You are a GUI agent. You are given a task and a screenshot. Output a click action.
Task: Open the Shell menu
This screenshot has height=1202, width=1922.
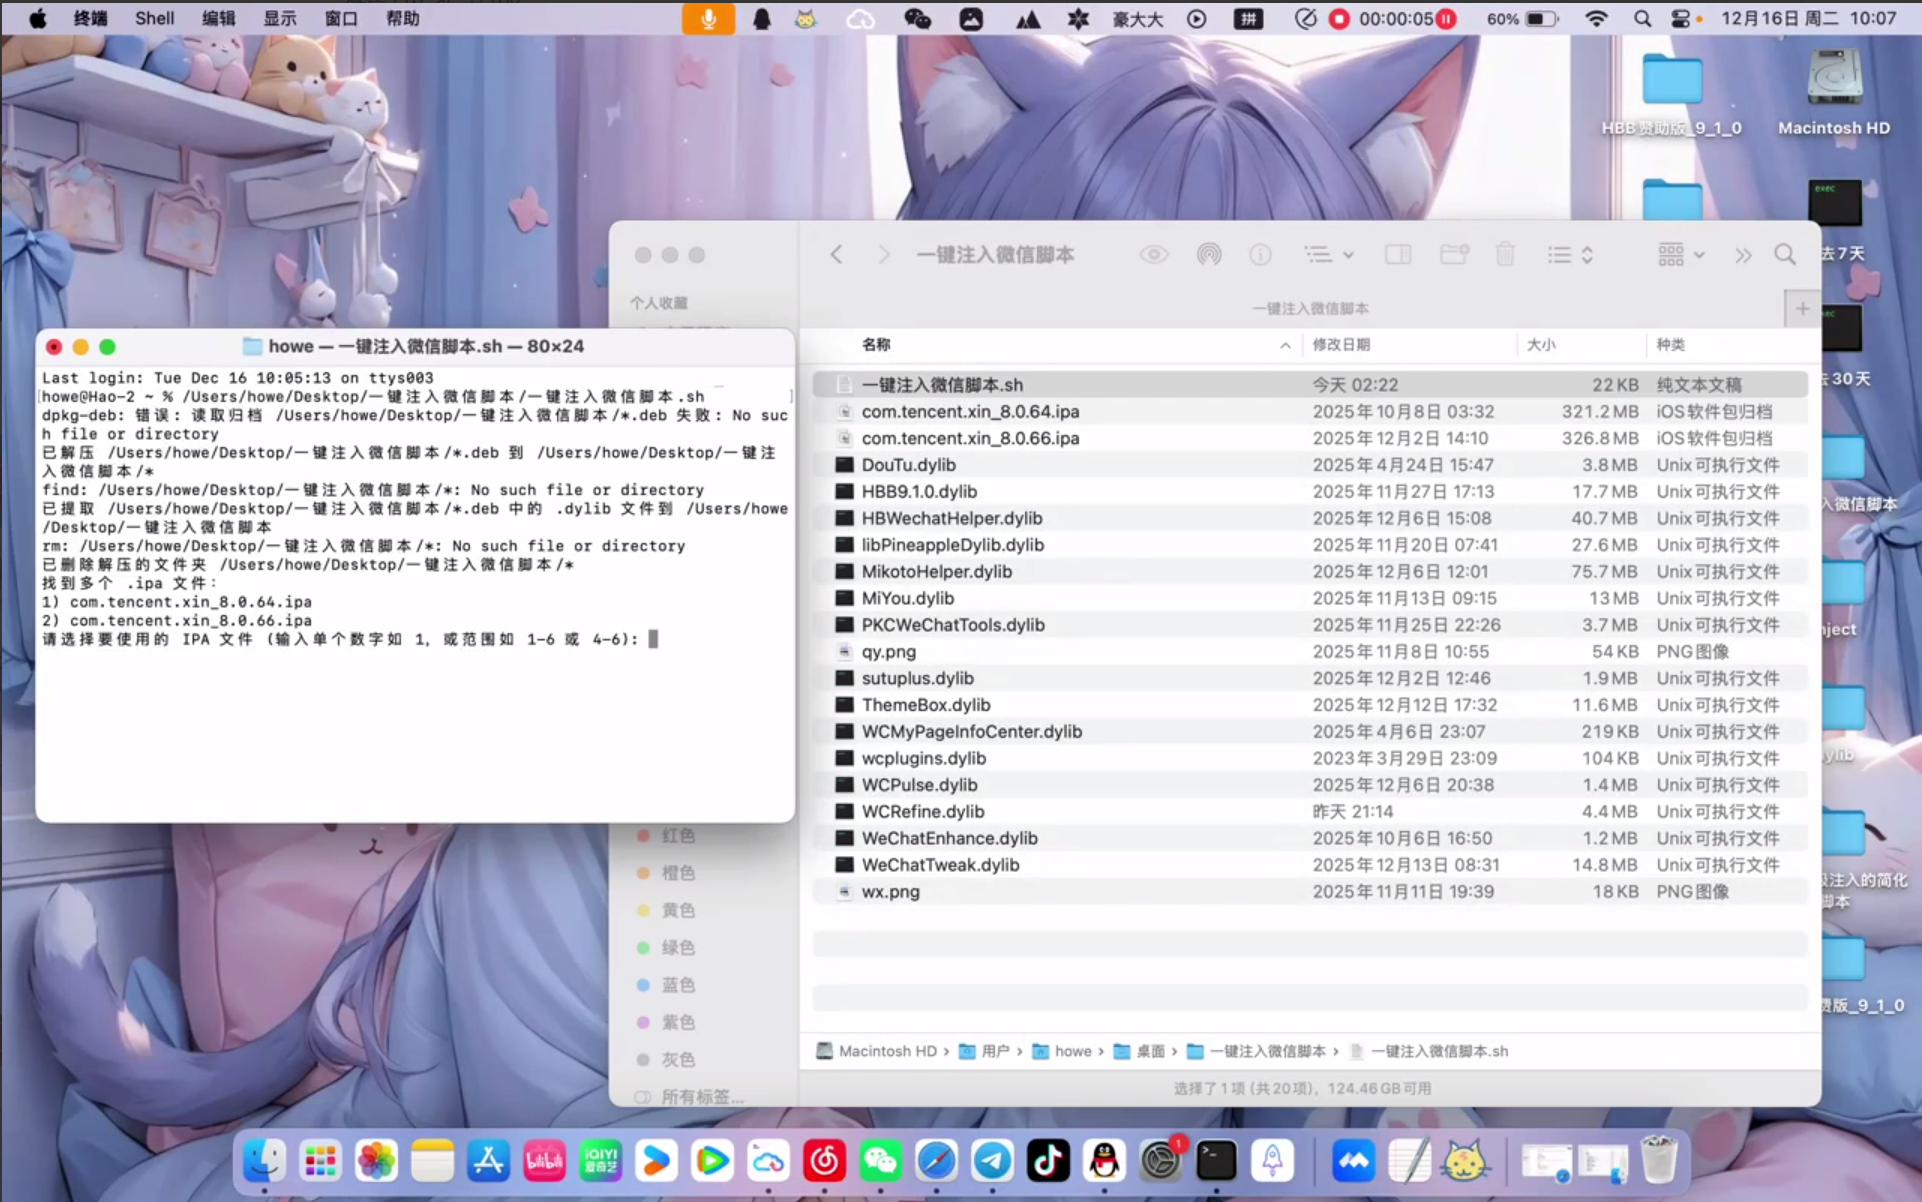click(154, 19)
